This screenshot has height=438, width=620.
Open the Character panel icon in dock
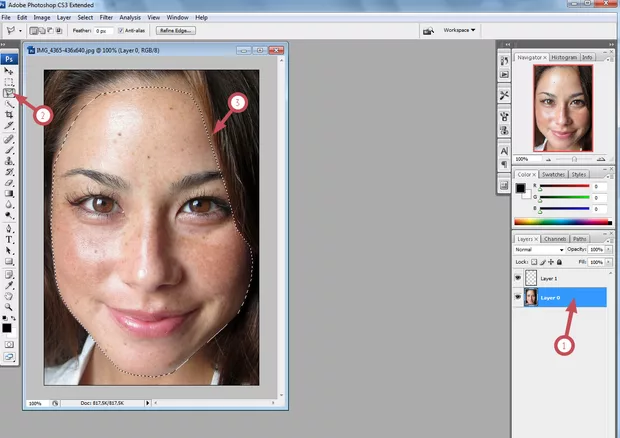click(x=504, y=151)
